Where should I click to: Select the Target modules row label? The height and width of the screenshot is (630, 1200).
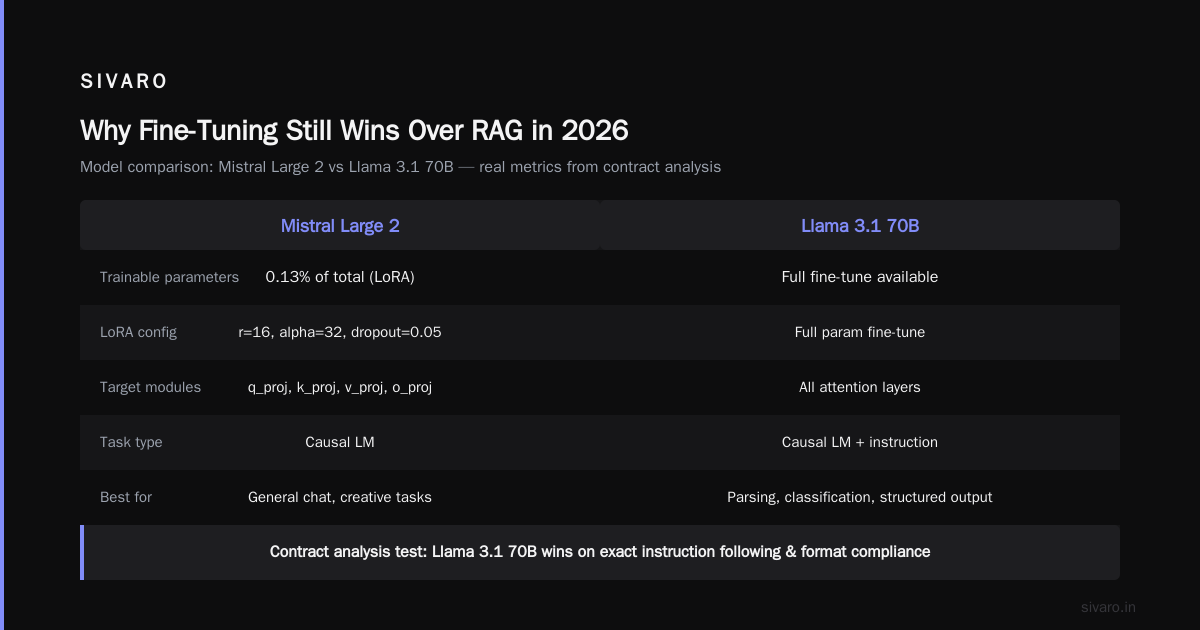pos(150,387)
